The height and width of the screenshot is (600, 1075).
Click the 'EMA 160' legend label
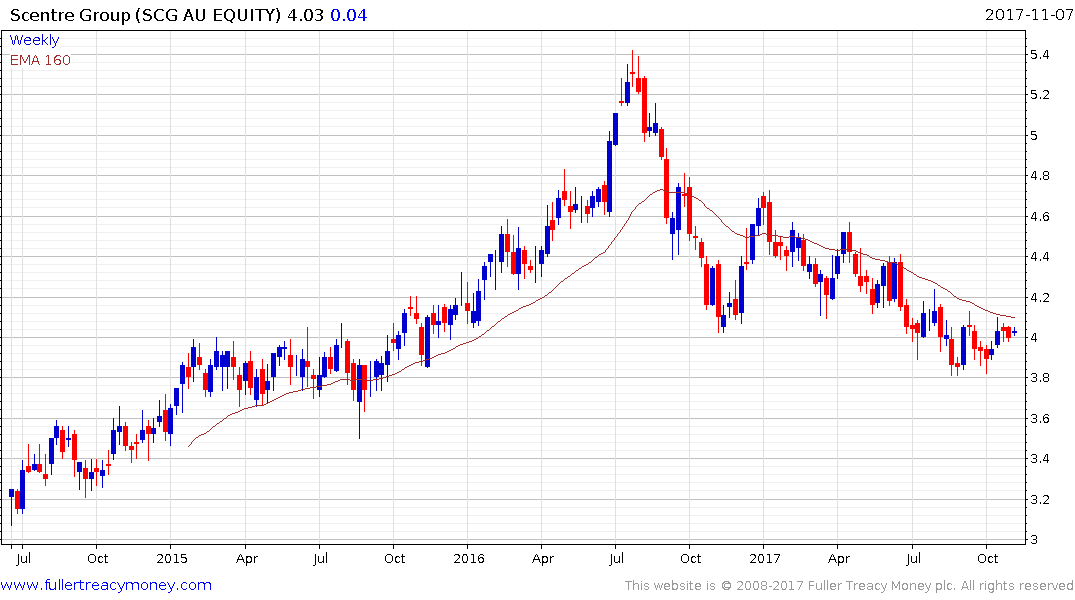pyautogui.click(x=40, y=60)
